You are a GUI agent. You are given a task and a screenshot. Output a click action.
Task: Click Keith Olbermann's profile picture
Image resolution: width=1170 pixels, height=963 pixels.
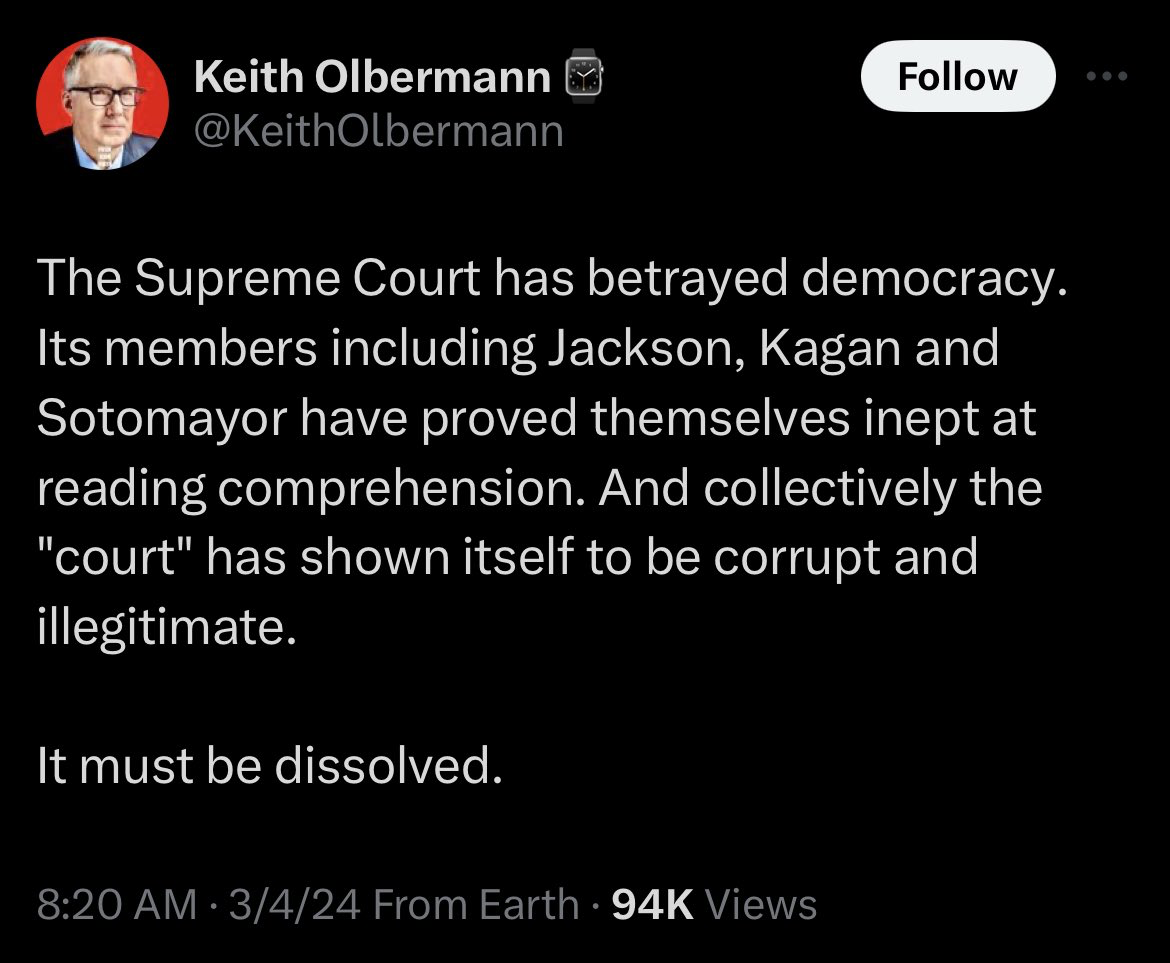click(x=102, y=104)
